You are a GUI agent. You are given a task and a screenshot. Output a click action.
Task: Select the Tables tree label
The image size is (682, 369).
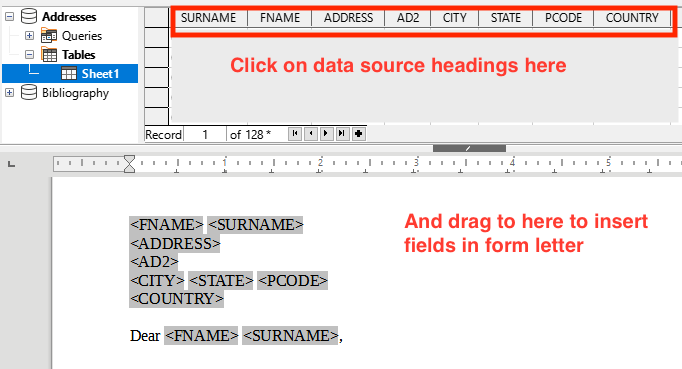(x=78, y=55)
